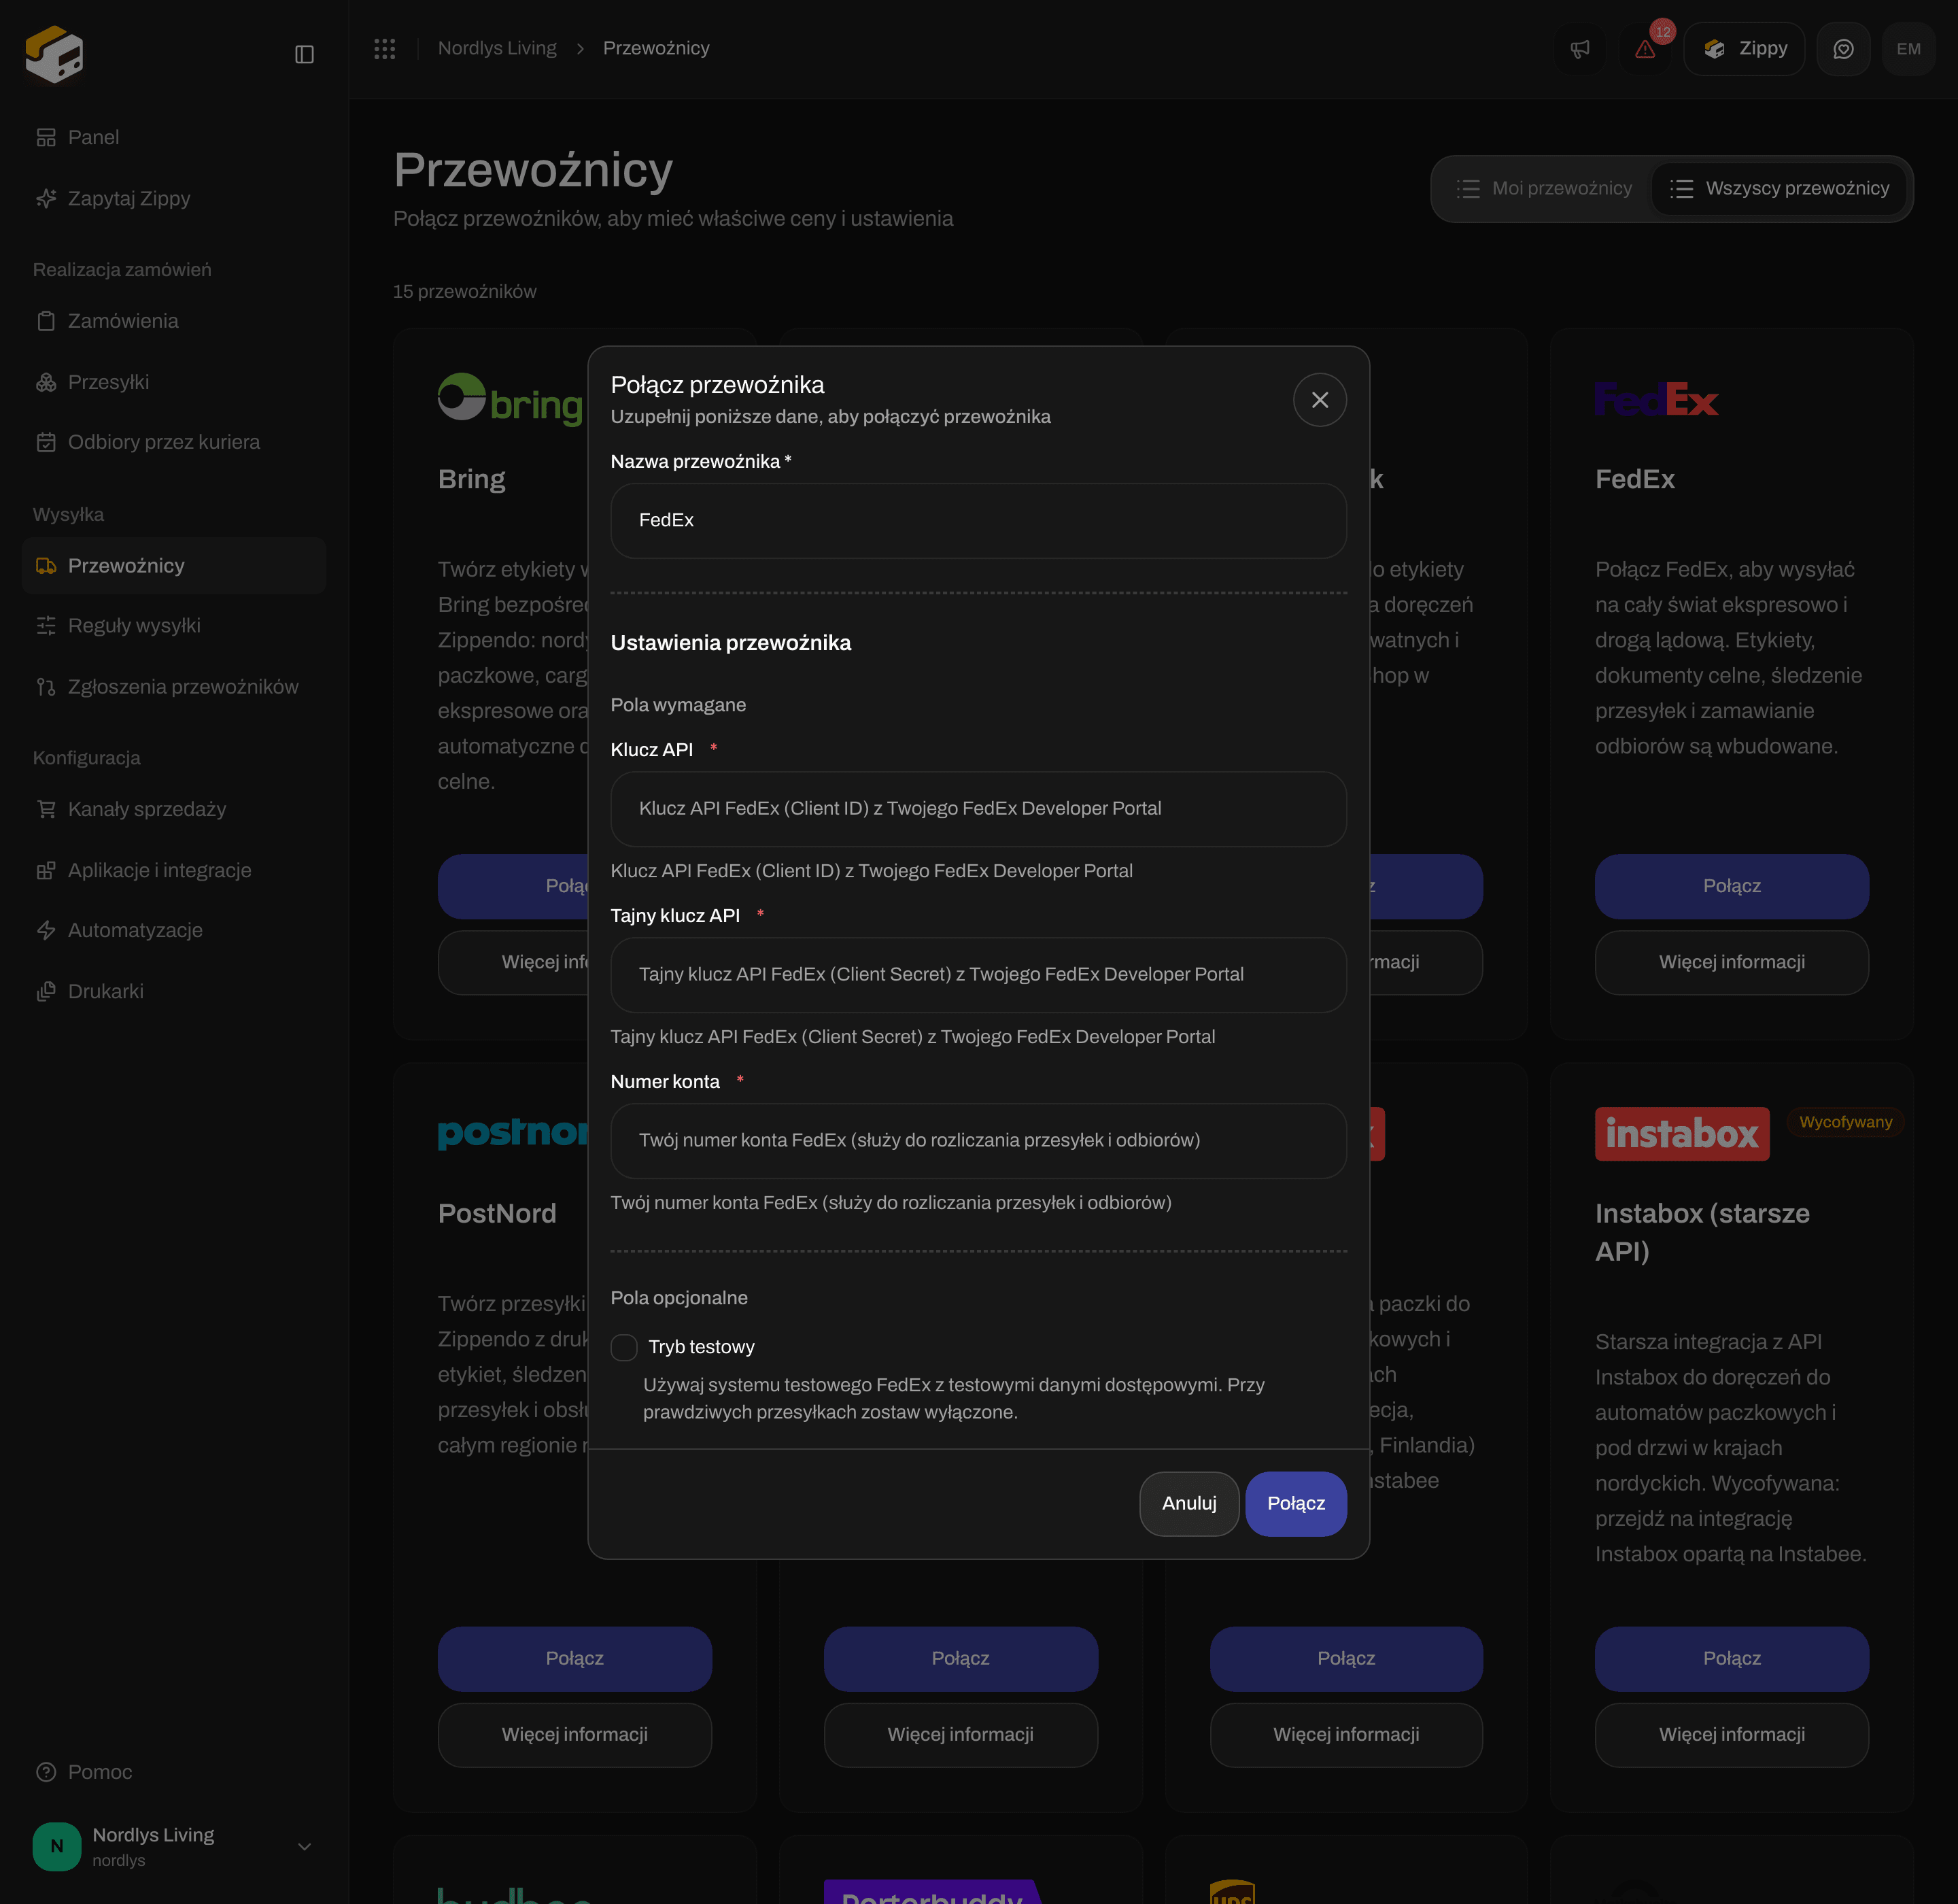The width and height of the screenshot is (1958, 1904).
Task: Select Przewoźnicy in the sidebar
Action: pos(174,566)
